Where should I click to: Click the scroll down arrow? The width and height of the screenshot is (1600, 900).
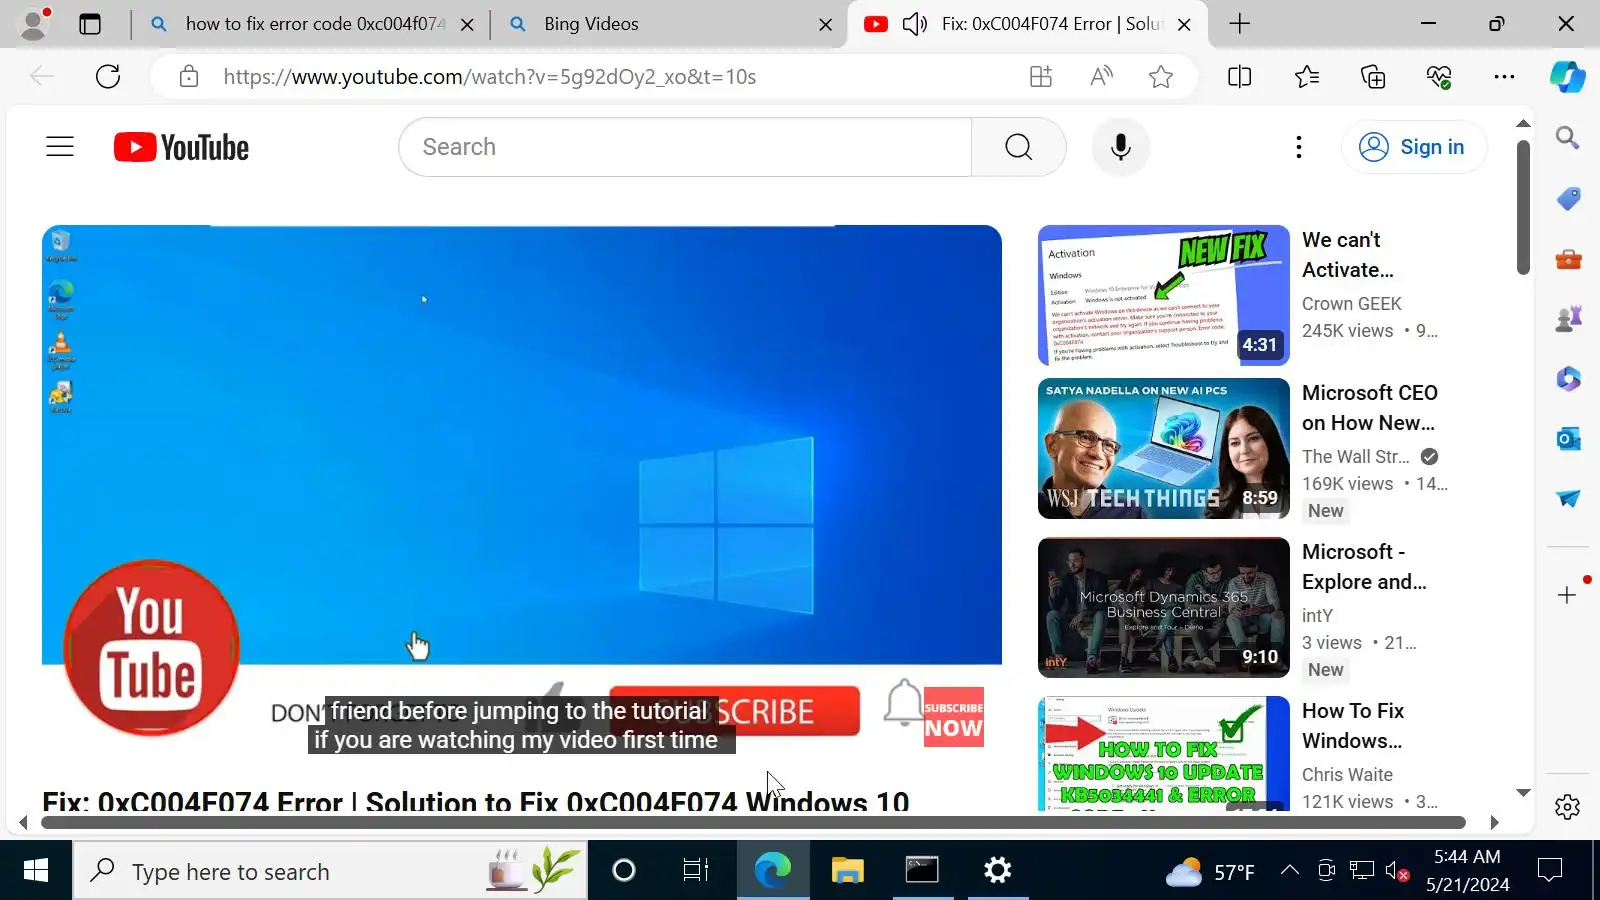1523,793
